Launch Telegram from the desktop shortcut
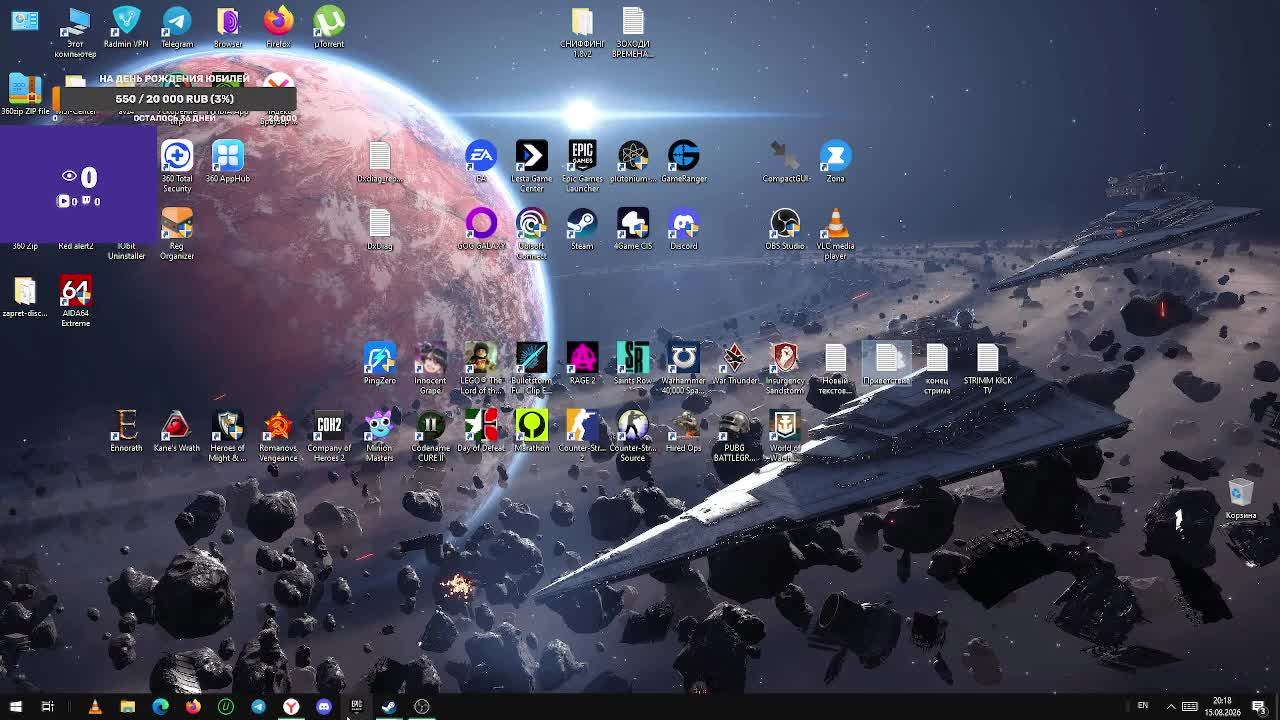The image size is (1280, 720). point(177,27)
